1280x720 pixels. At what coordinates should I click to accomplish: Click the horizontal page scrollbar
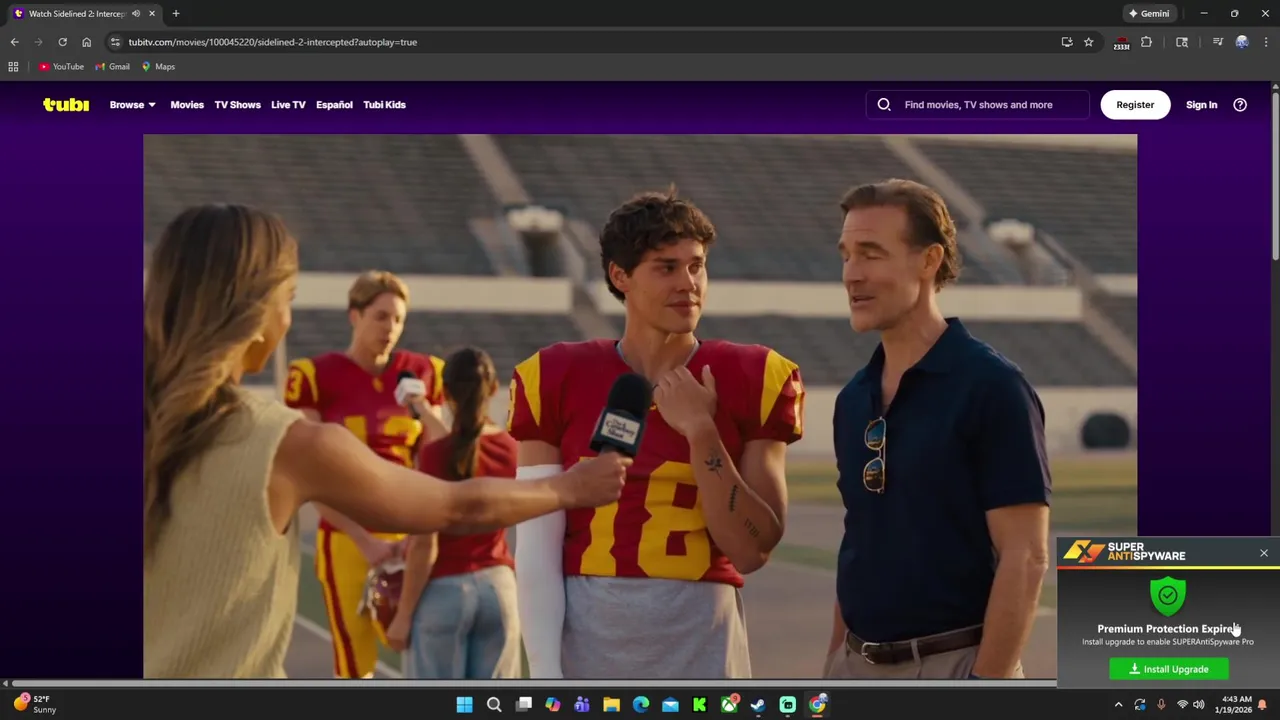[532, 684]
